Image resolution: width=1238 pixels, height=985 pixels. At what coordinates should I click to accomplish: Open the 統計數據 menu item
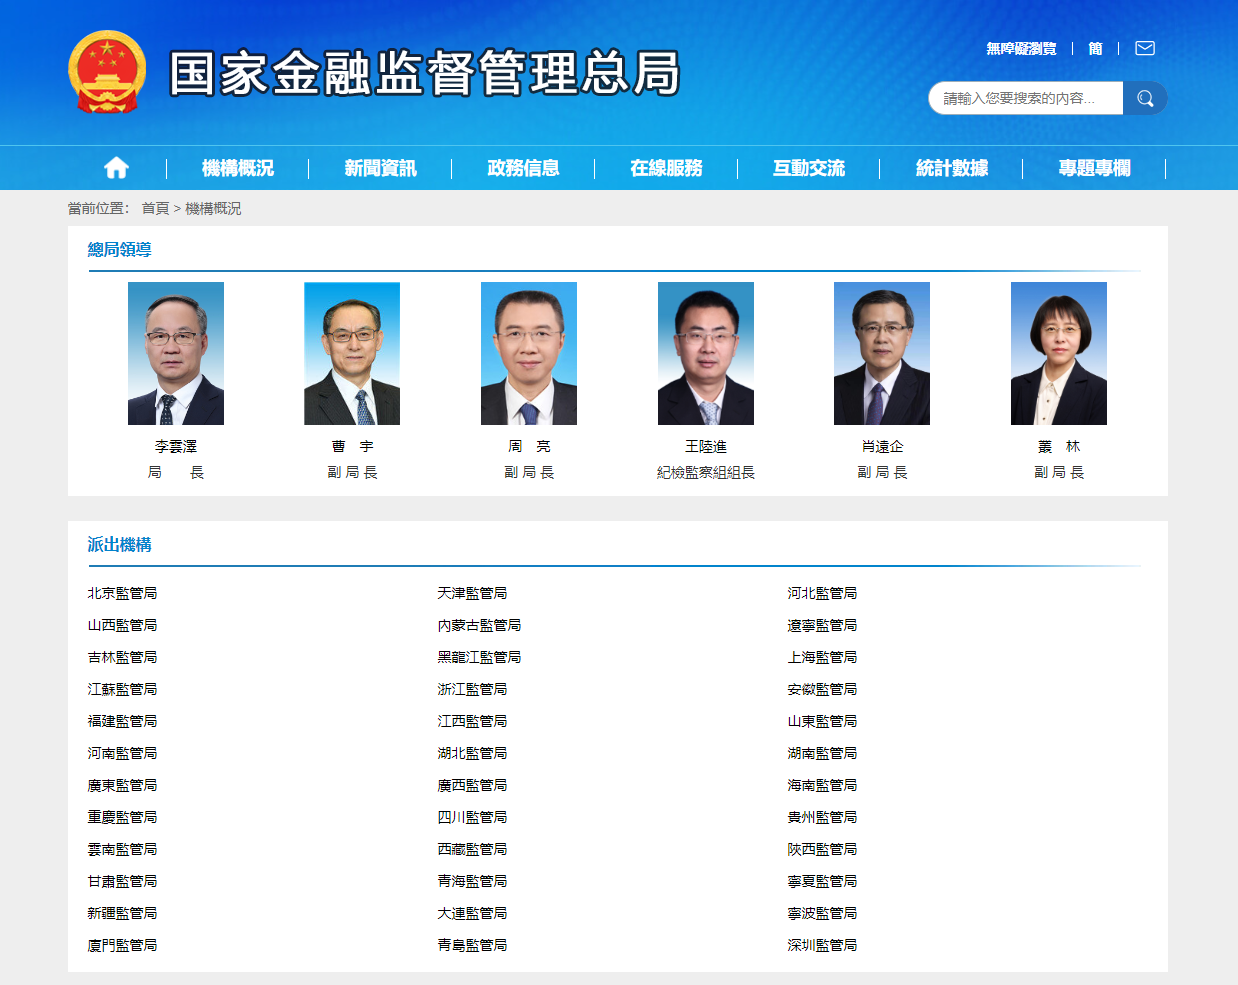[x=952, y=168]
